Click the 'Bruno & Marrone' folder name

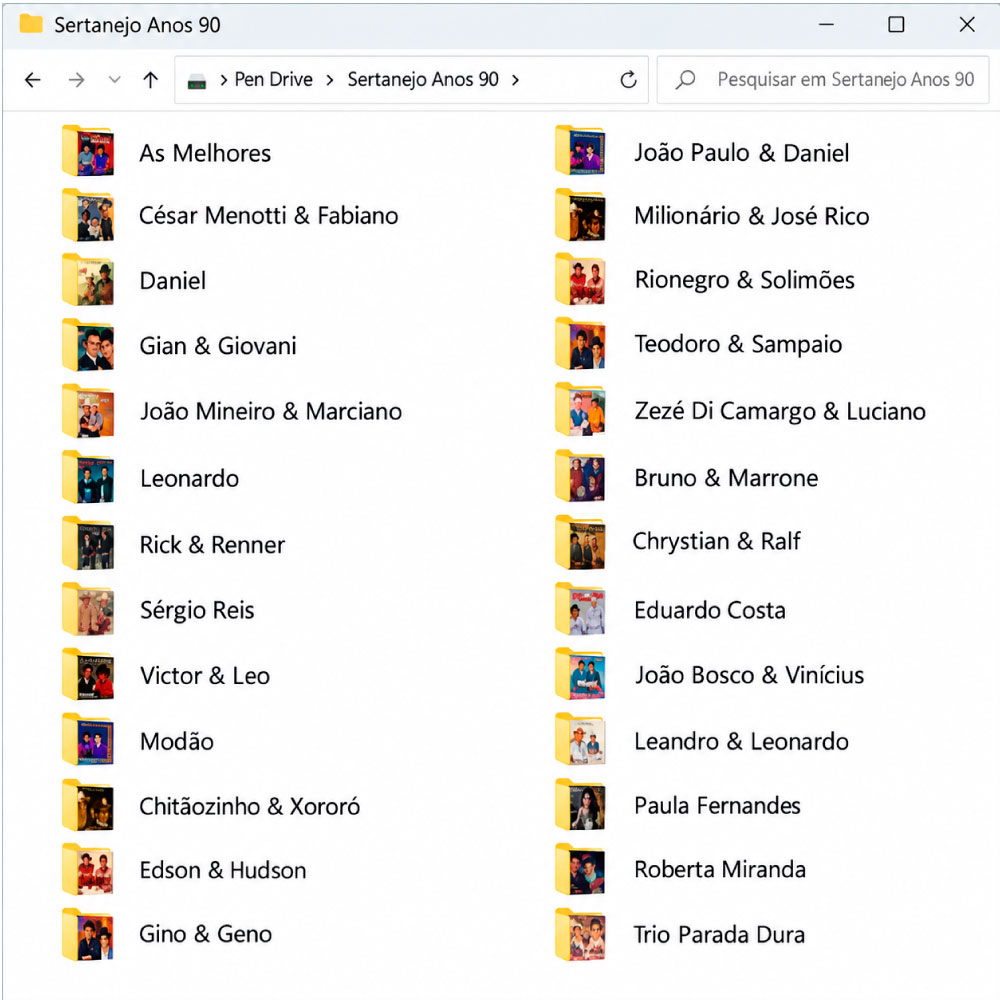726,478
